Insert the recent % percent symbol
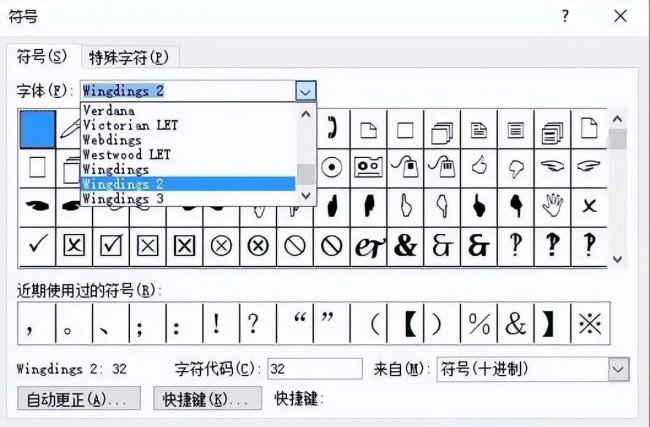 [479, 323]
